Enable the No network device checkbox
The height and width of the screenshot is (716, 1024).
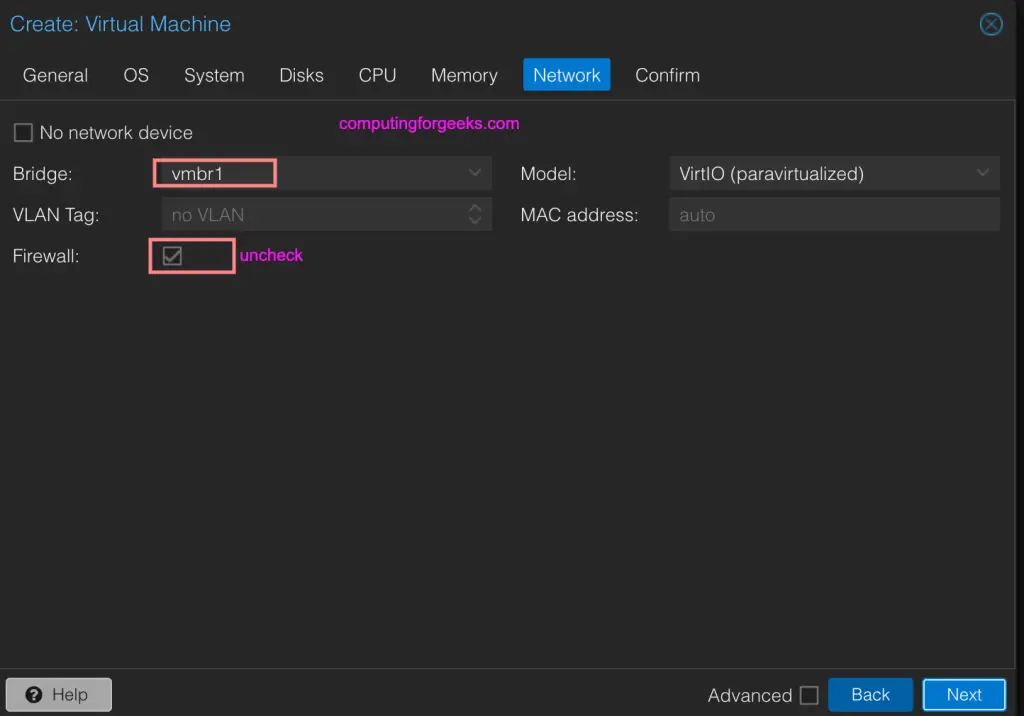pyautogui.click(x=24, y=133)
